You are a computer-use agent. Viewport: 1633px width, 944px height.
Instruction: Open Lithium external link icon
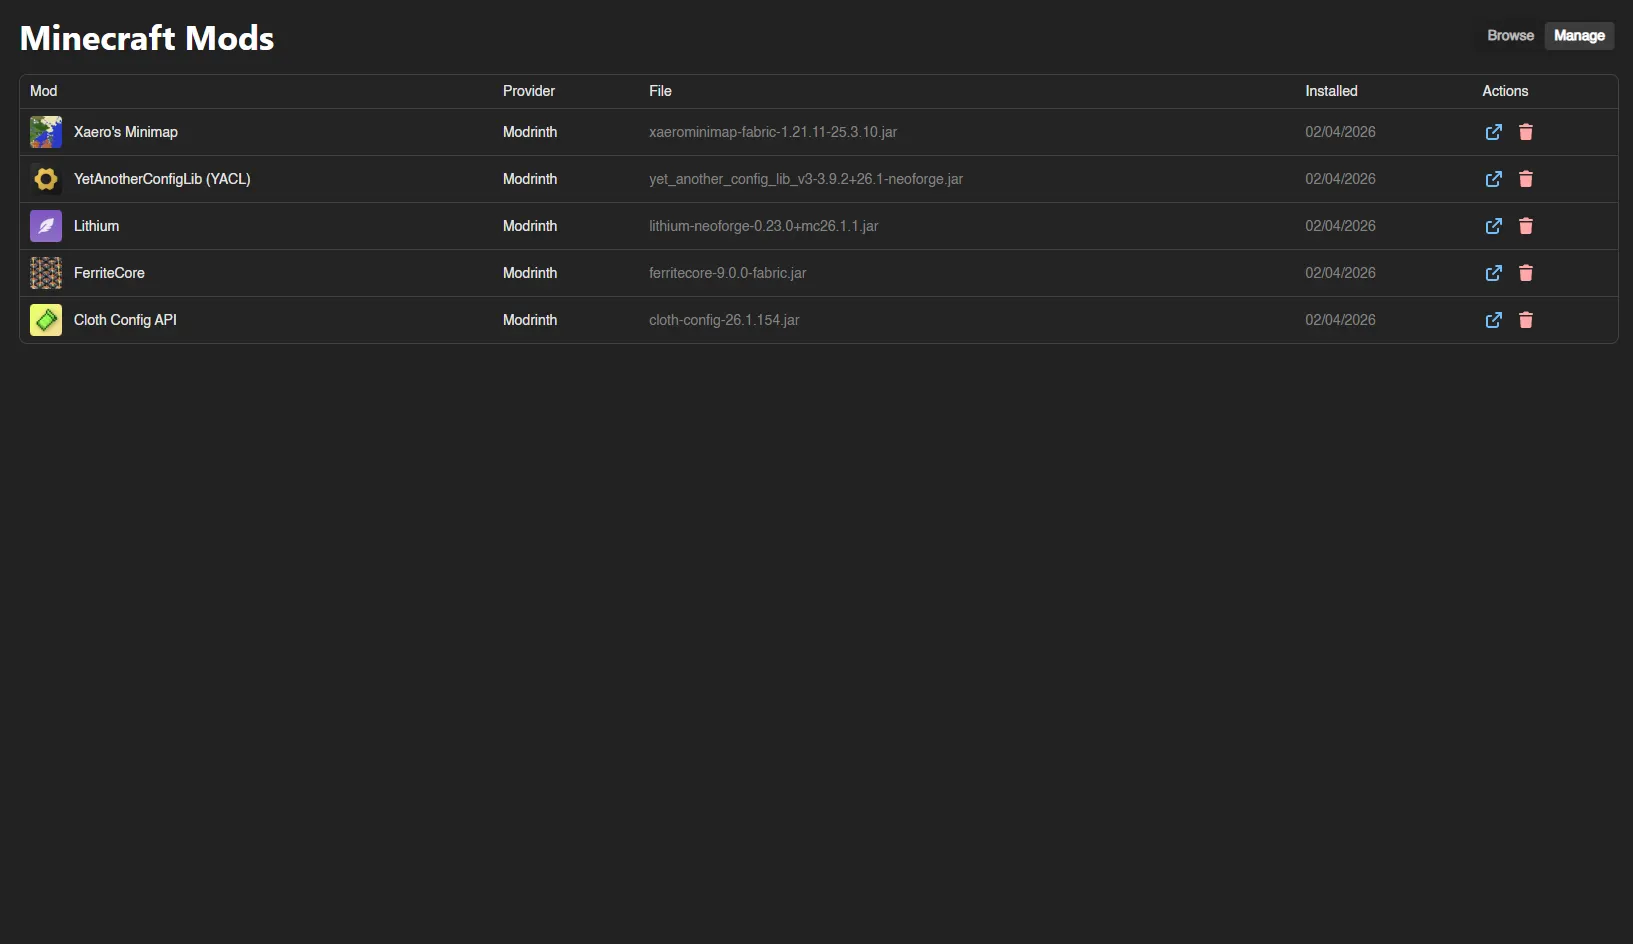coord(1494,226)
